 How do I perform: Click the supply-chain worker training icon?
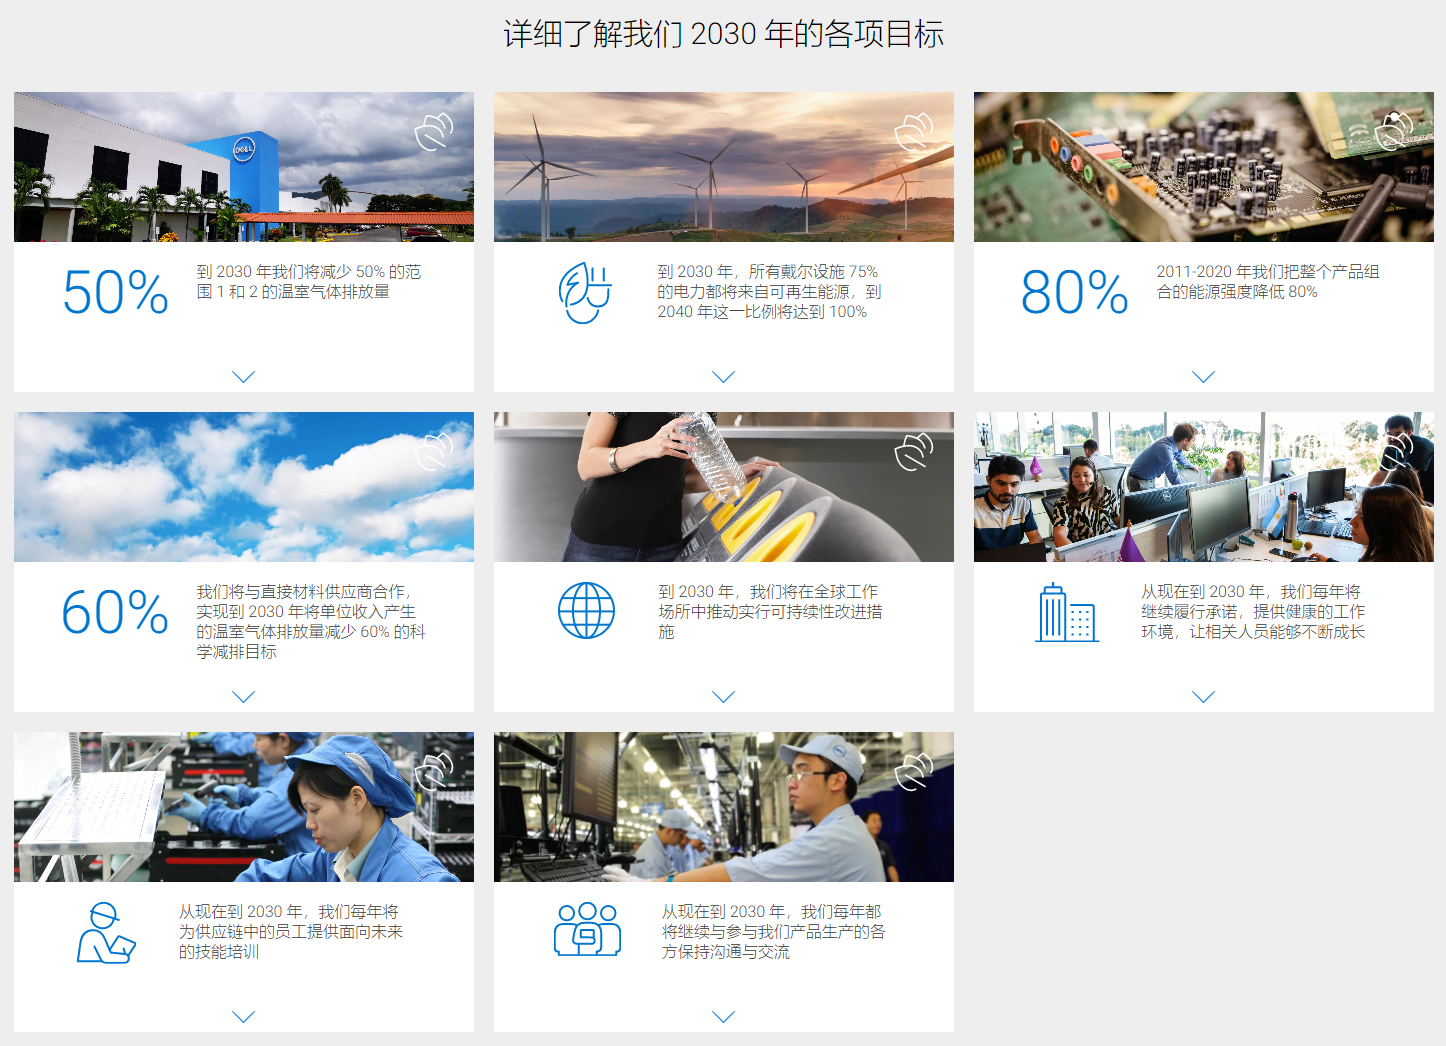[106, 933]
